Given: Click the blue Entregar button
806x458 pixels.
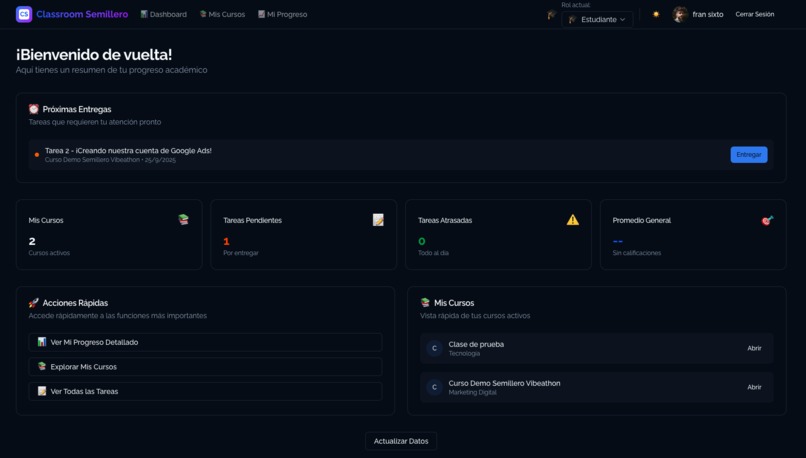Looking at the screenshot, I should (749, 155).
